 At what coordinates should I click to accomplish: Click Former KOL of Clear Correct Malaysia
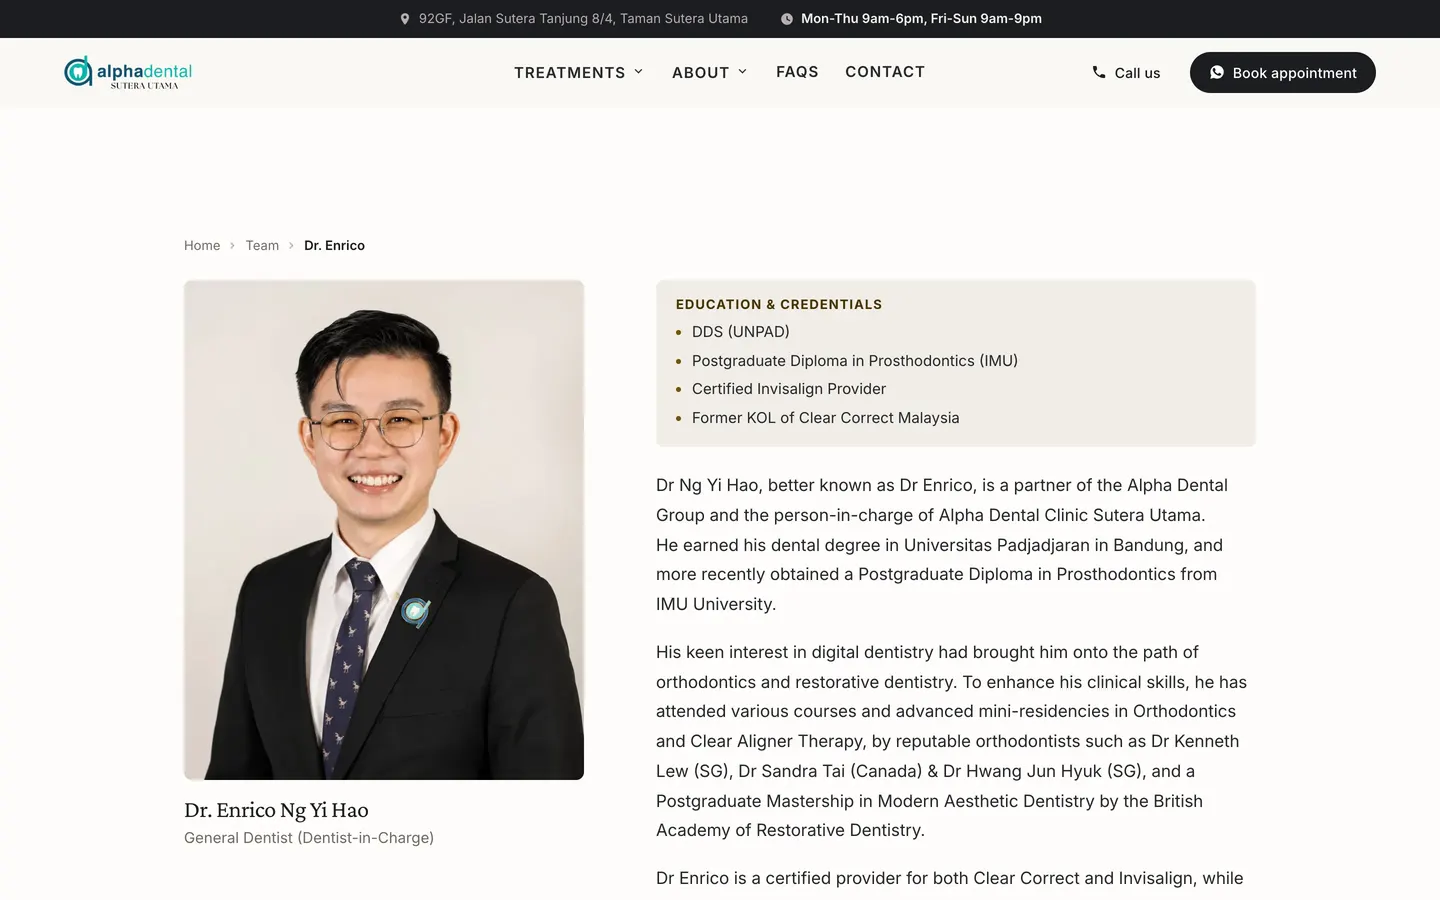point(826,418)
